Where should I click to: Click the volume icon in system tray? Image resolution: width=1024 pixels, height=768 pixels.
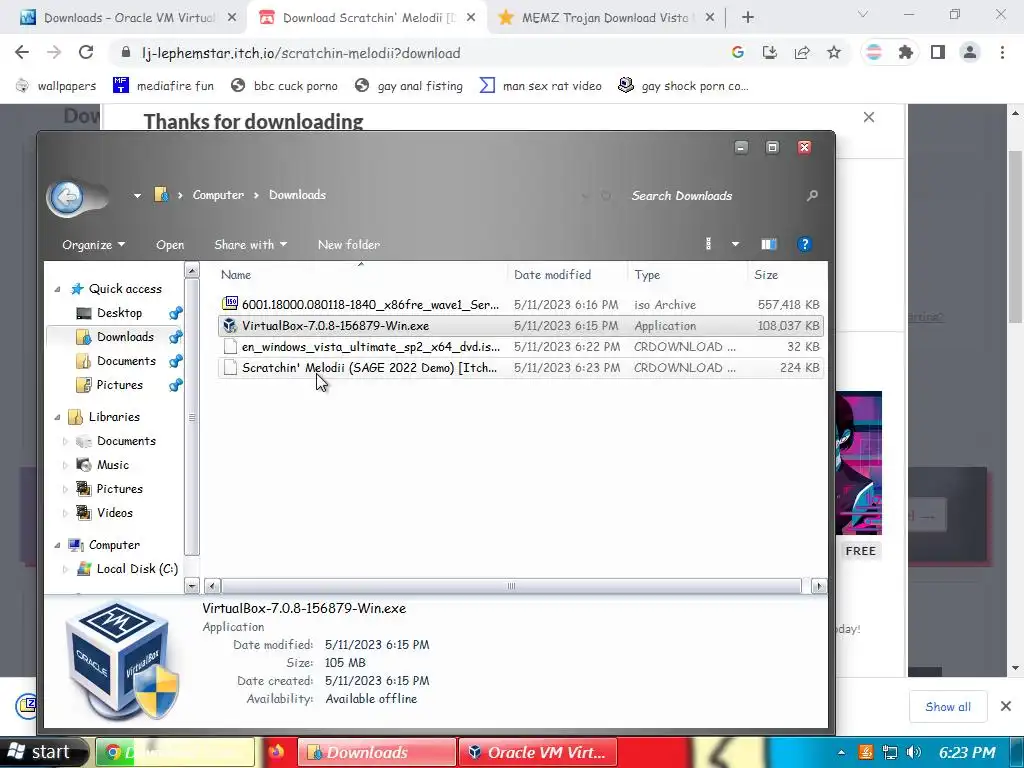[x=914, y=752]
